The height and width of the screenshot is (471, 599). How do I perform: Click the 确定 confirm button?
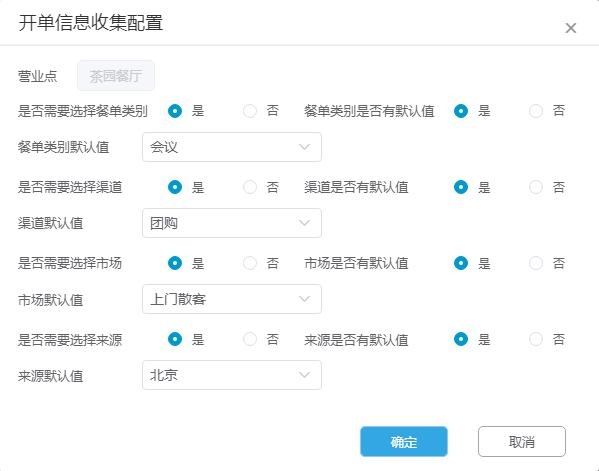coord(404,442)
